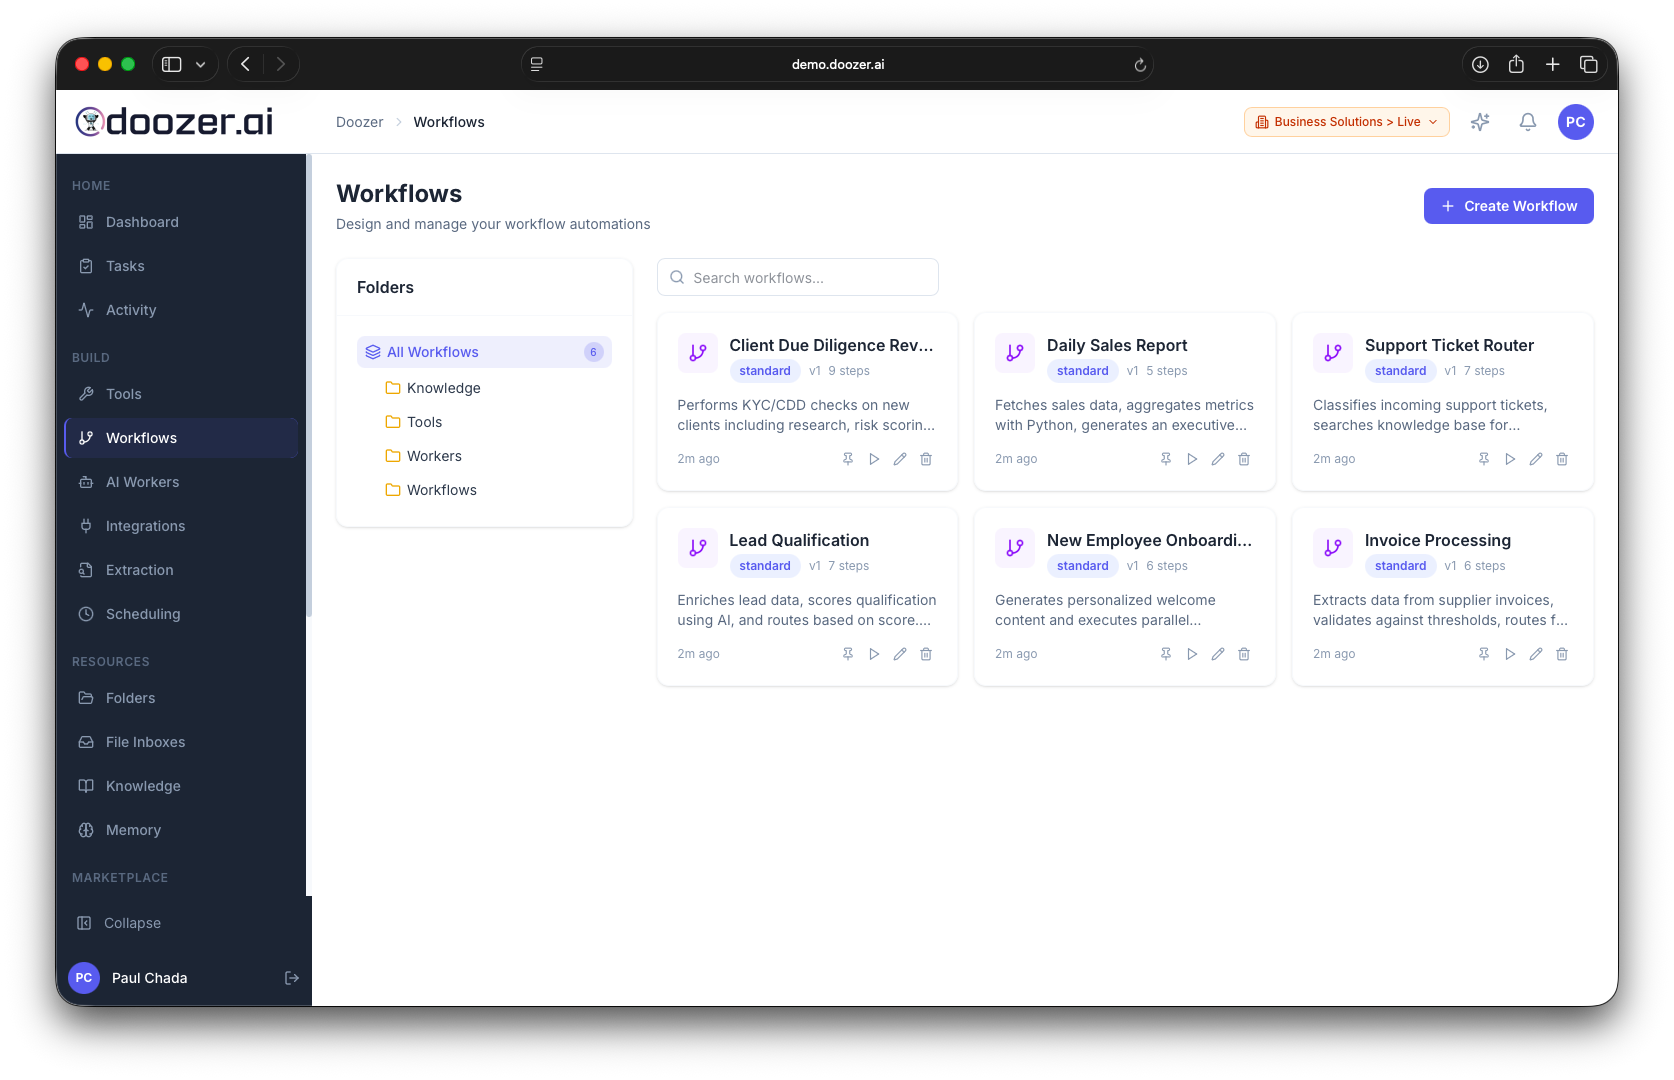The height and width of the screenshot is (1080, 1674).
Task: Select the Workers folder in Folders panel
Action: (434, 455)
